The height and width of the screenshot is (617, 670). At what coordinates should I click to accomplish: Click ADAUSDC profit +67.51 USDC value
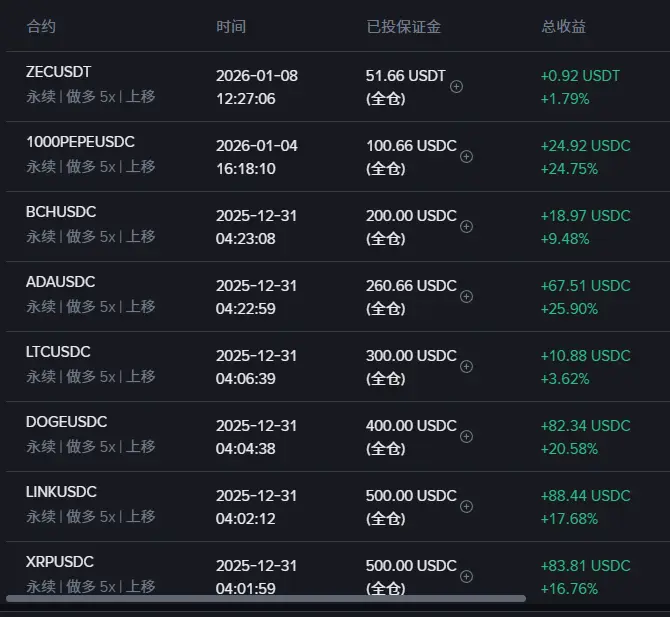tap(585, 286)
